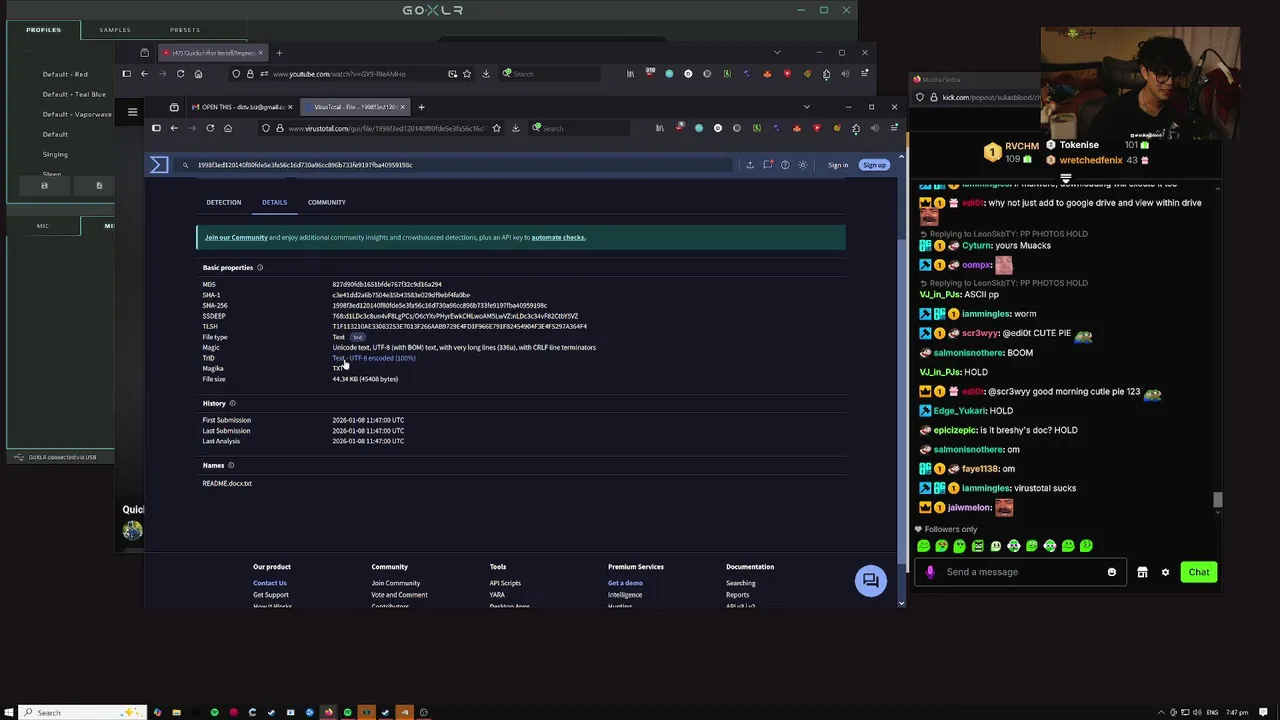Open VirusTotal notifications icon

(x=767, y=165)
